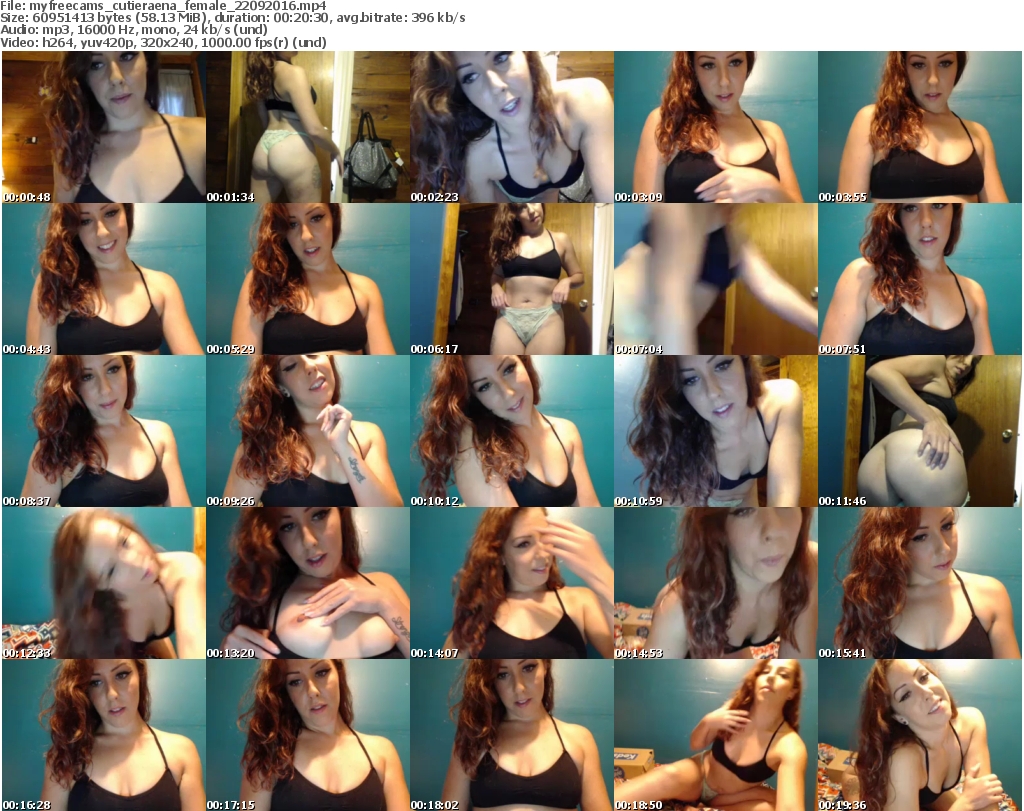This screenshot has width=1024, height=811.
Task: Select the last thumbnail at 00:19:36
Action: 919,735
